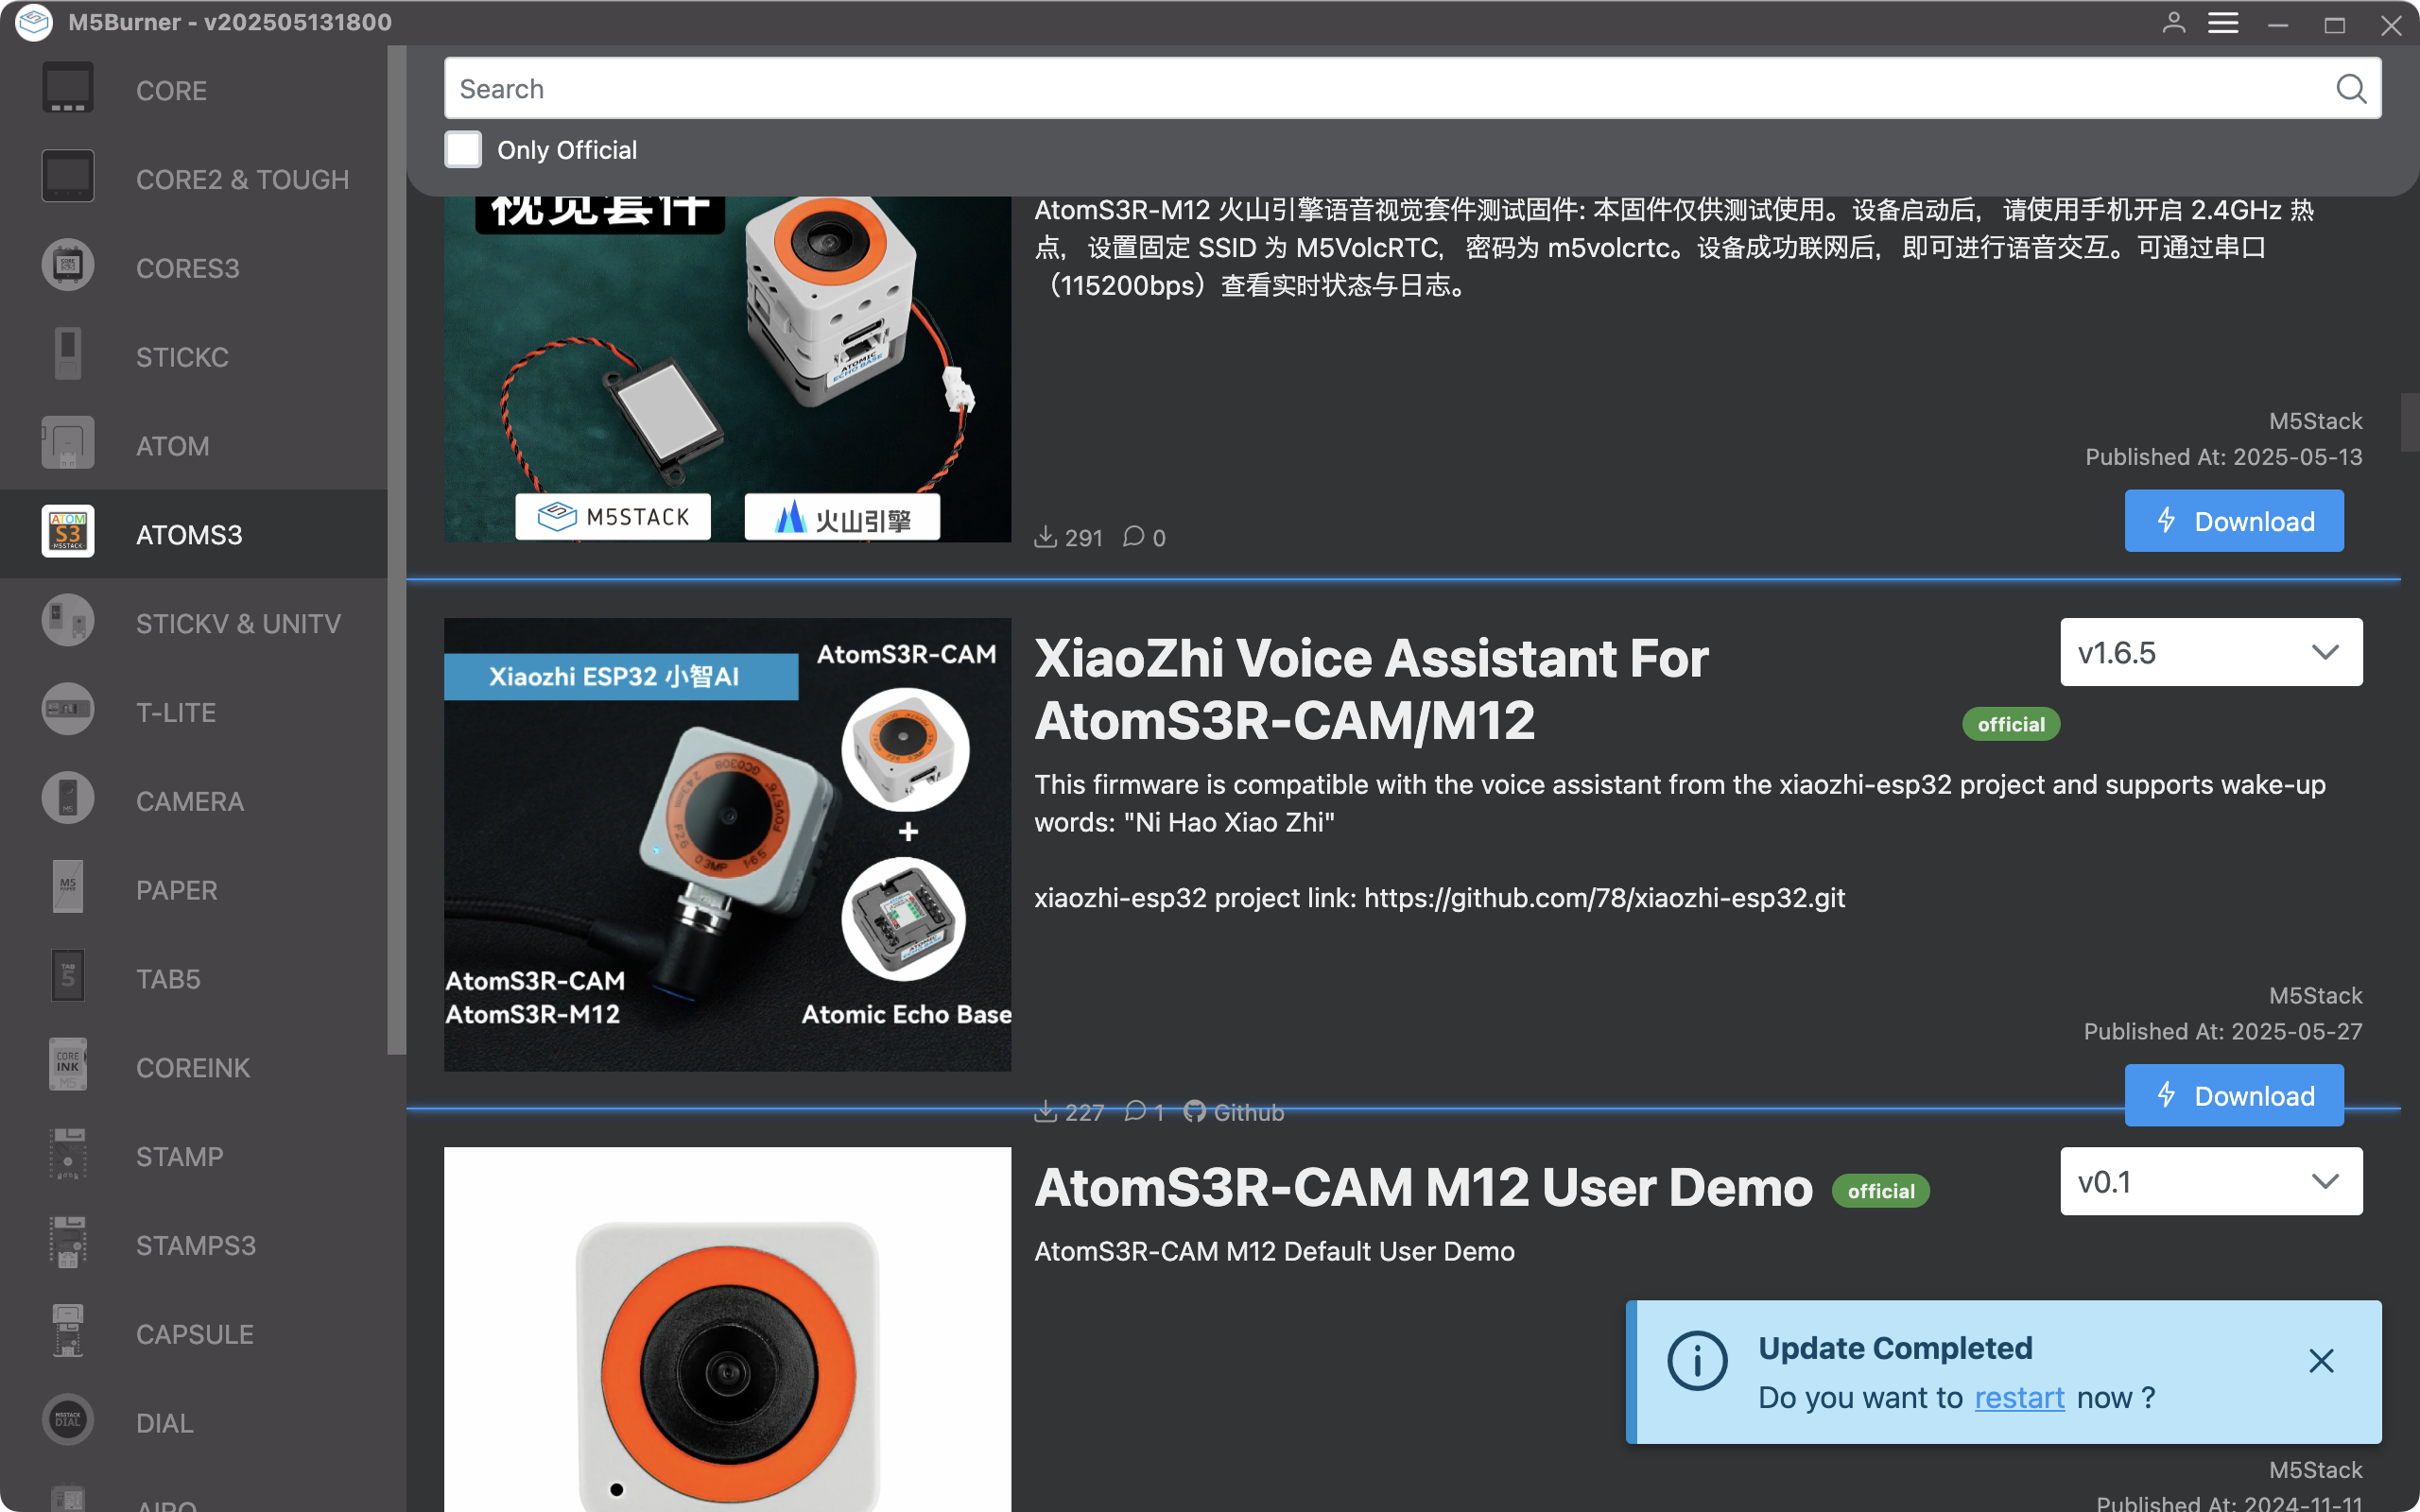Screen dimensions: 2420x1512
Task: Select the STICKV & UNITV category label
Action: pyautogui.click(x=239, y=624)
